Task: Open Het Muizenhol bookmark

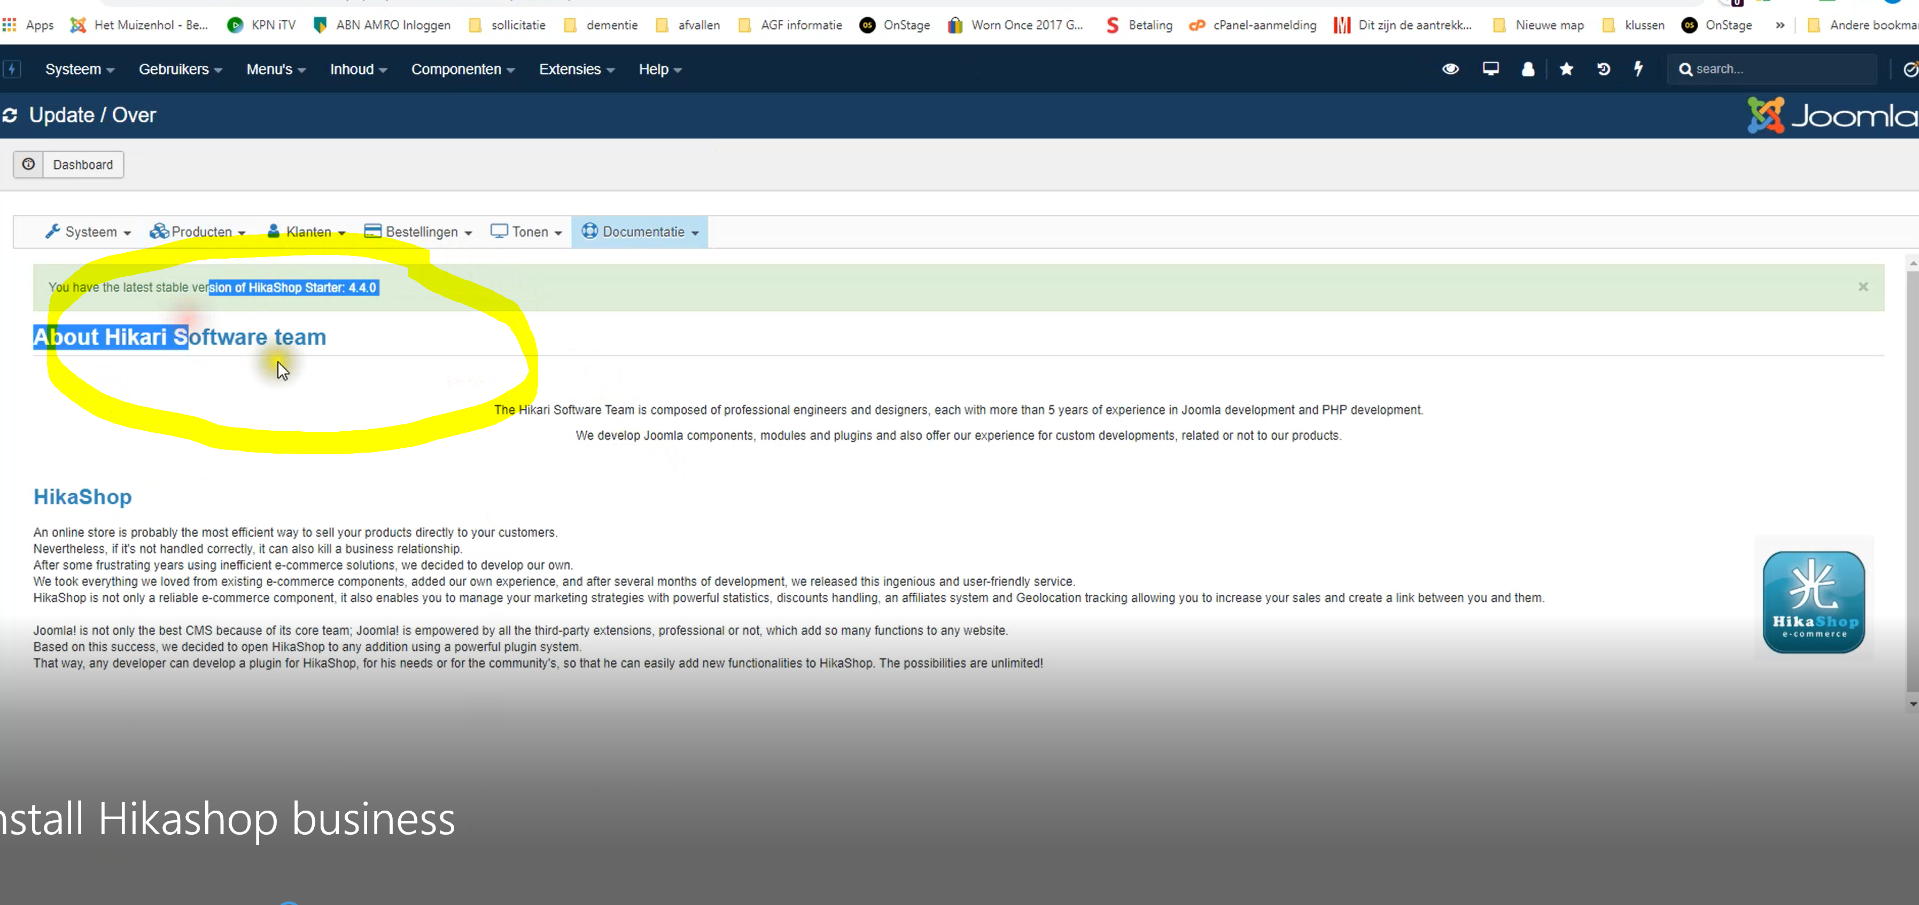Action: click(x=139, y=25)
